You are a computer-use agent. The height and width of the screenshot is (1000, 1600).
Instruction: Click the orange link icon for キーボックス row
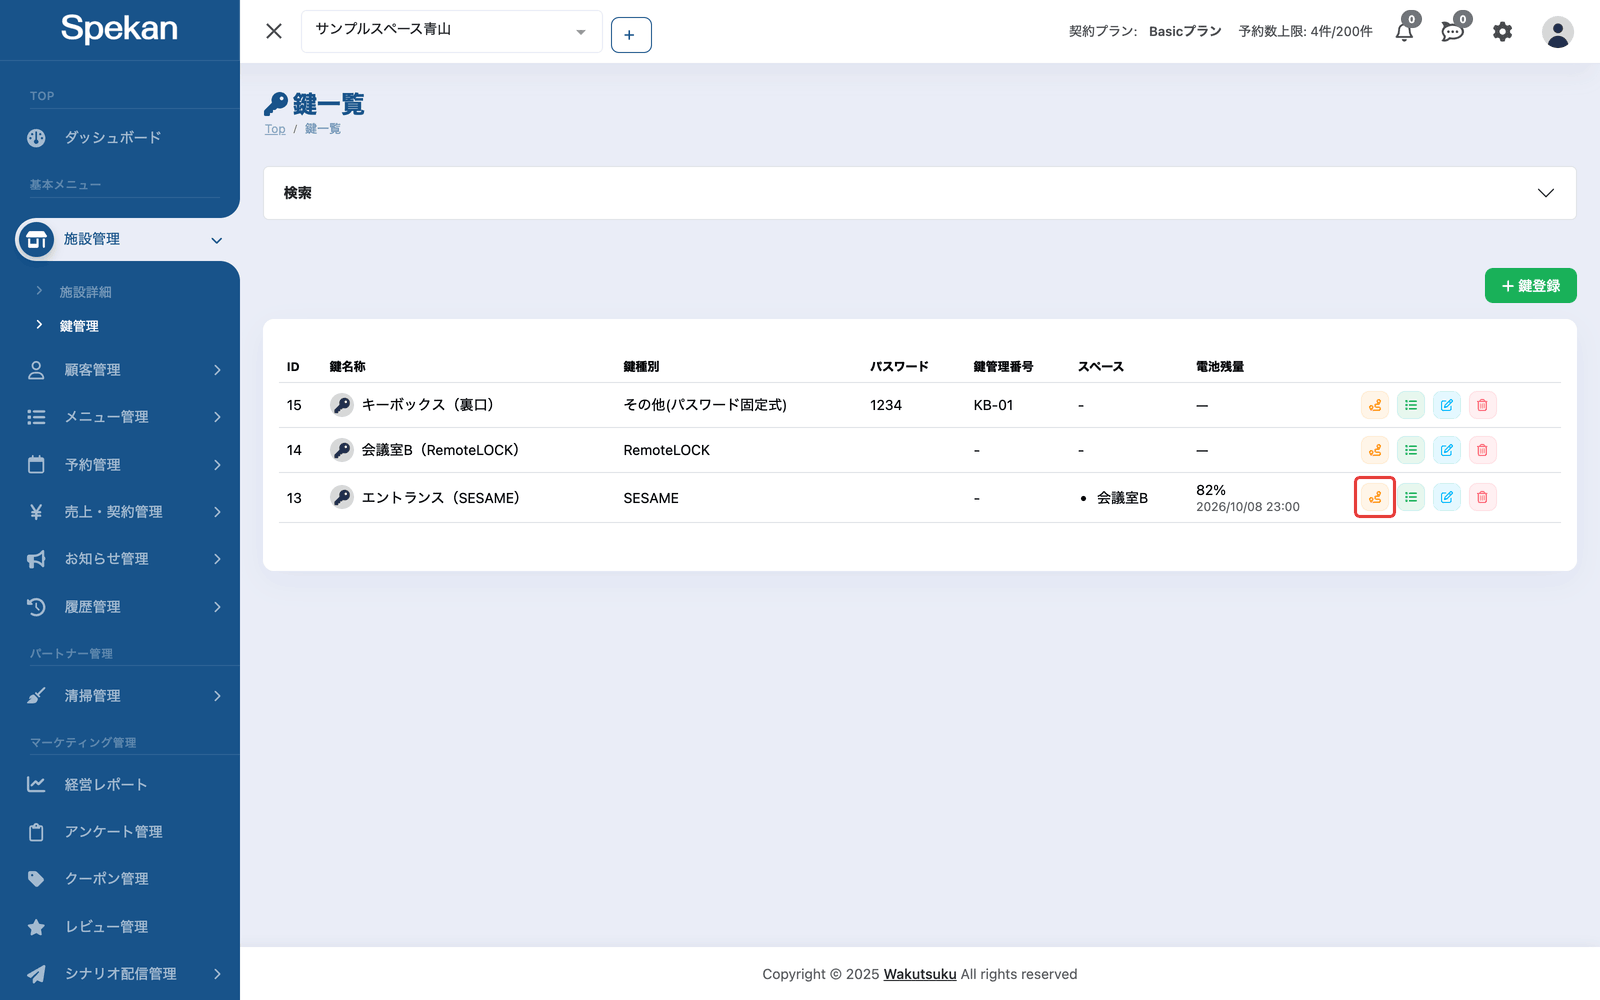pos(1375,405)
